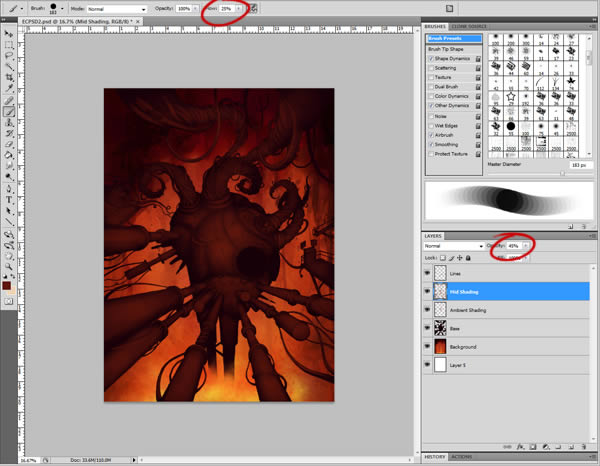Select the History Brush tool
The height and width of the screenshot is (466, 600).
(8, 134)
